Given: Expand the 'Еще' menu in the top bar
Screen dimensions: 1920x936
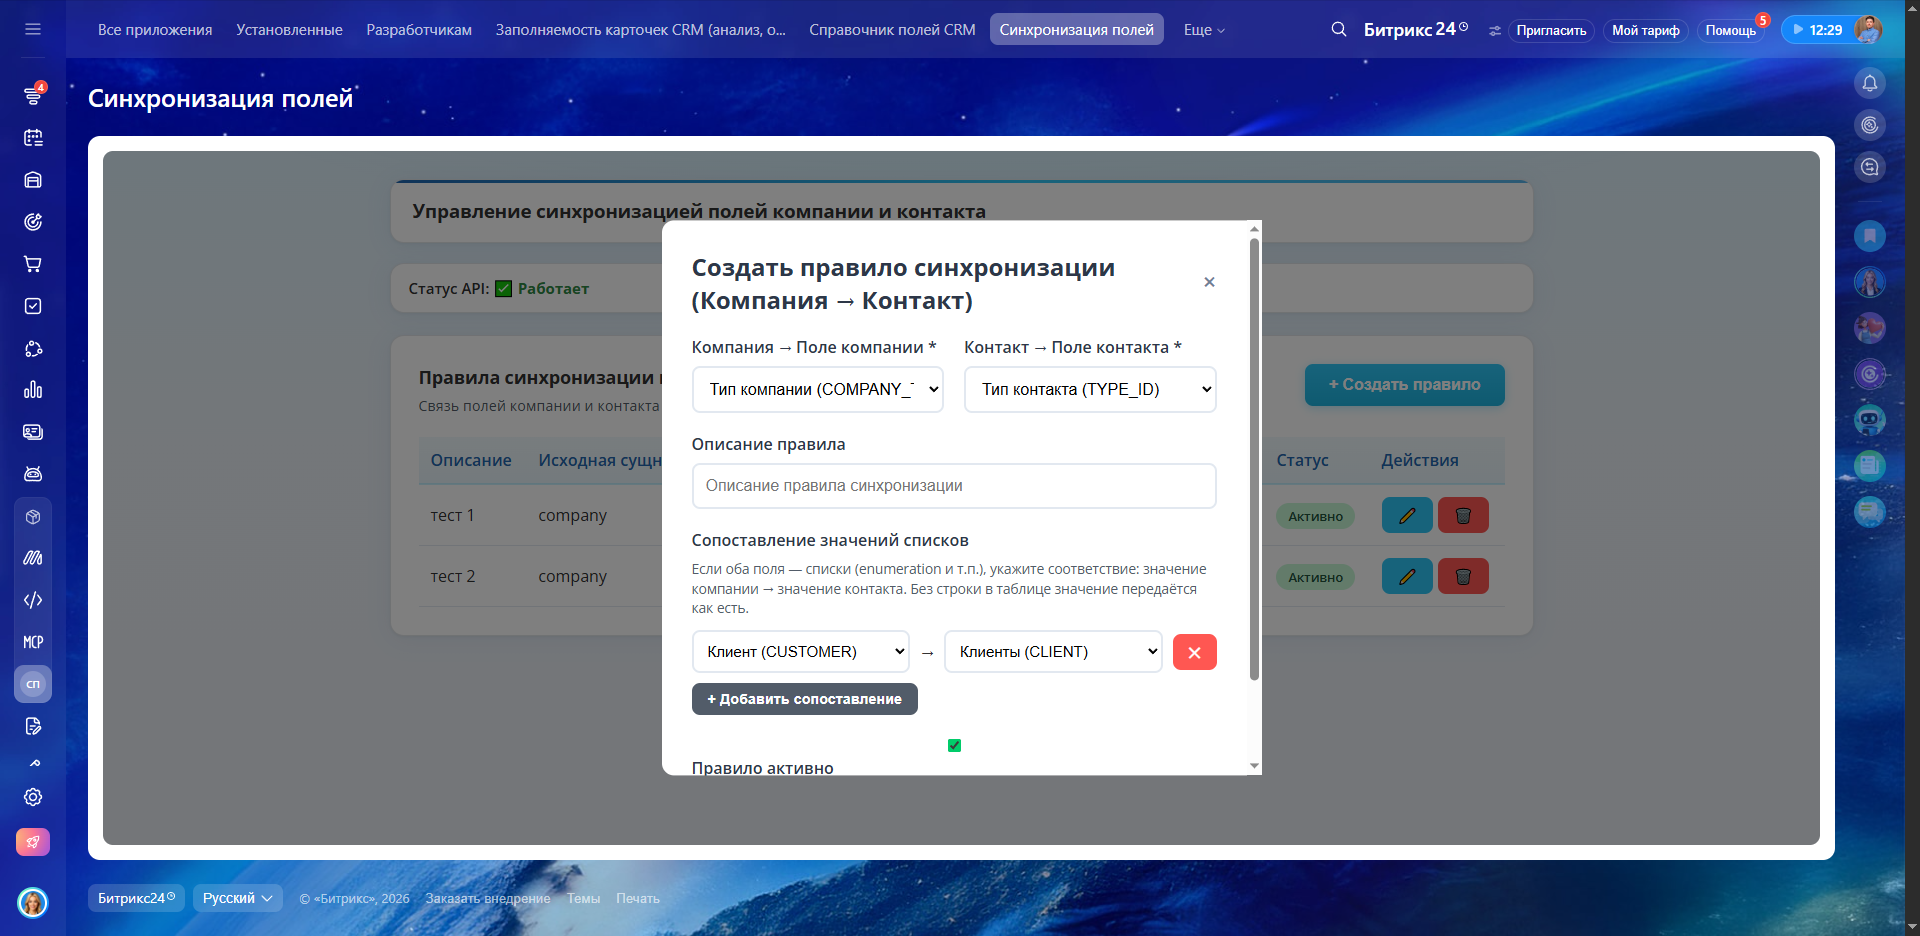Looking at the screenshot, I should tap(1204, 30).
